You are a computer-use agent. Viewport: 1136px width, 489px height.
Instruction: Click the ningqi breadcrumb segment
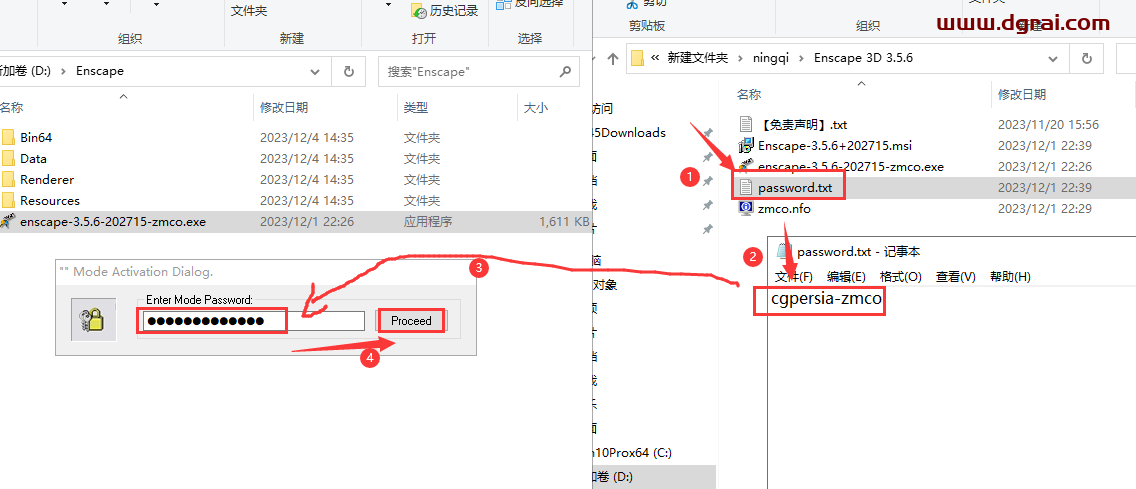[x=770, y=58]
